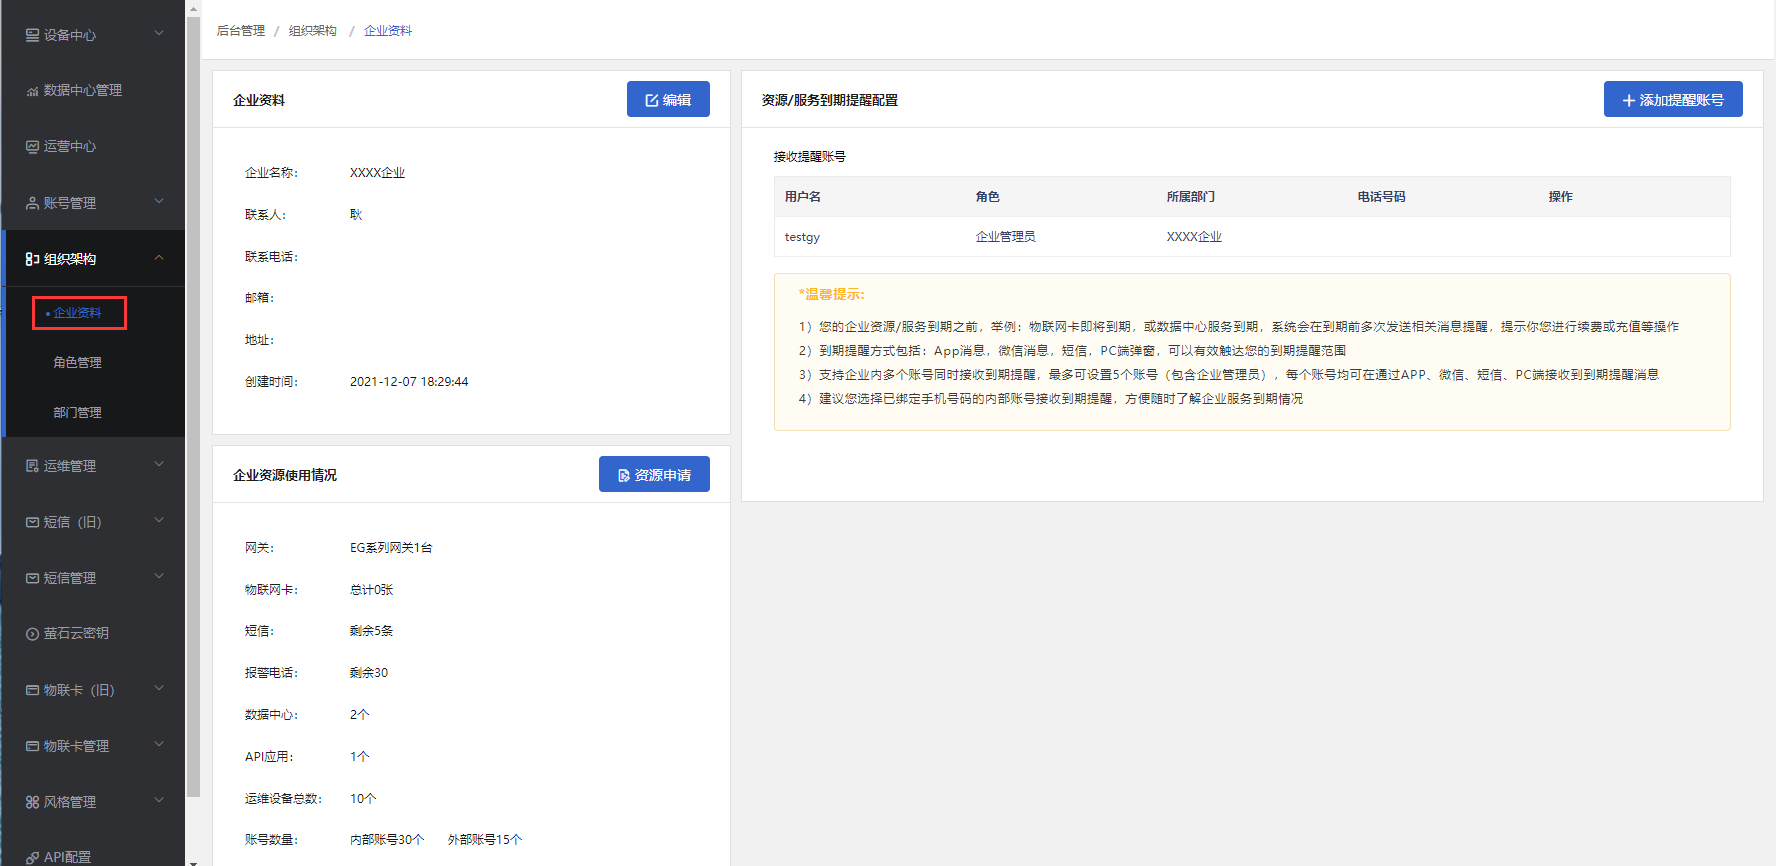Select the 剩余5条 SMS value
The height and width of the screenshot is (866, 1776).
tap(371, 631)
